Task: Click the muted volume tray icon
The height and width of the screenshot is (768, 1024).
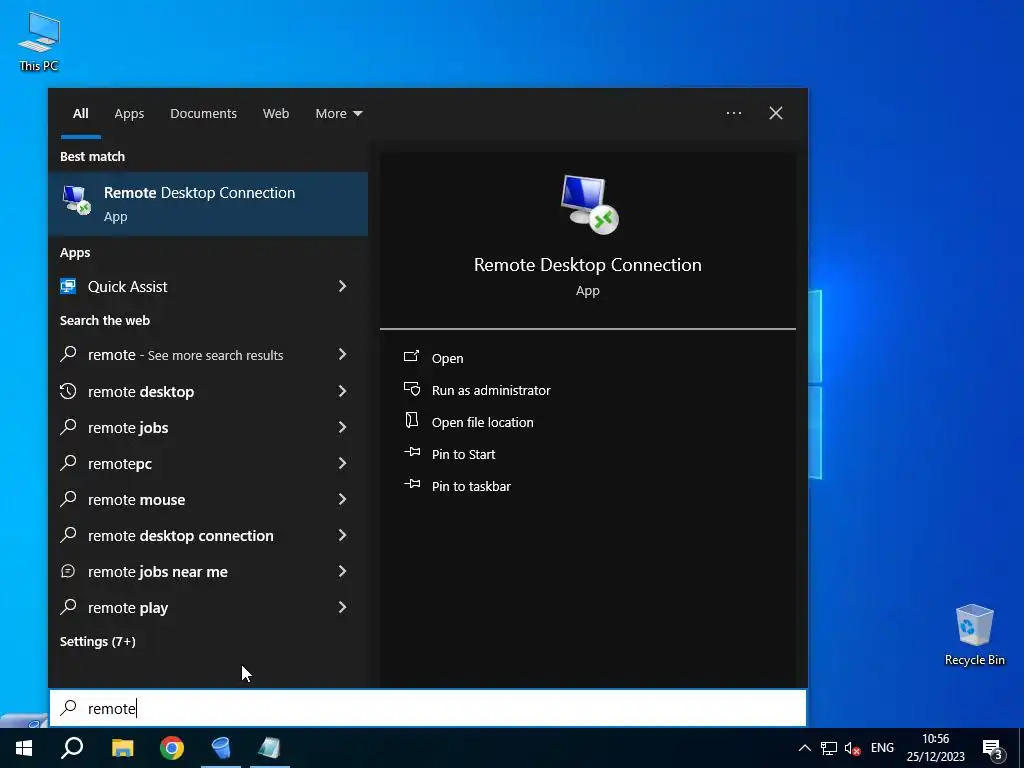Action: (x=852, y=748)
